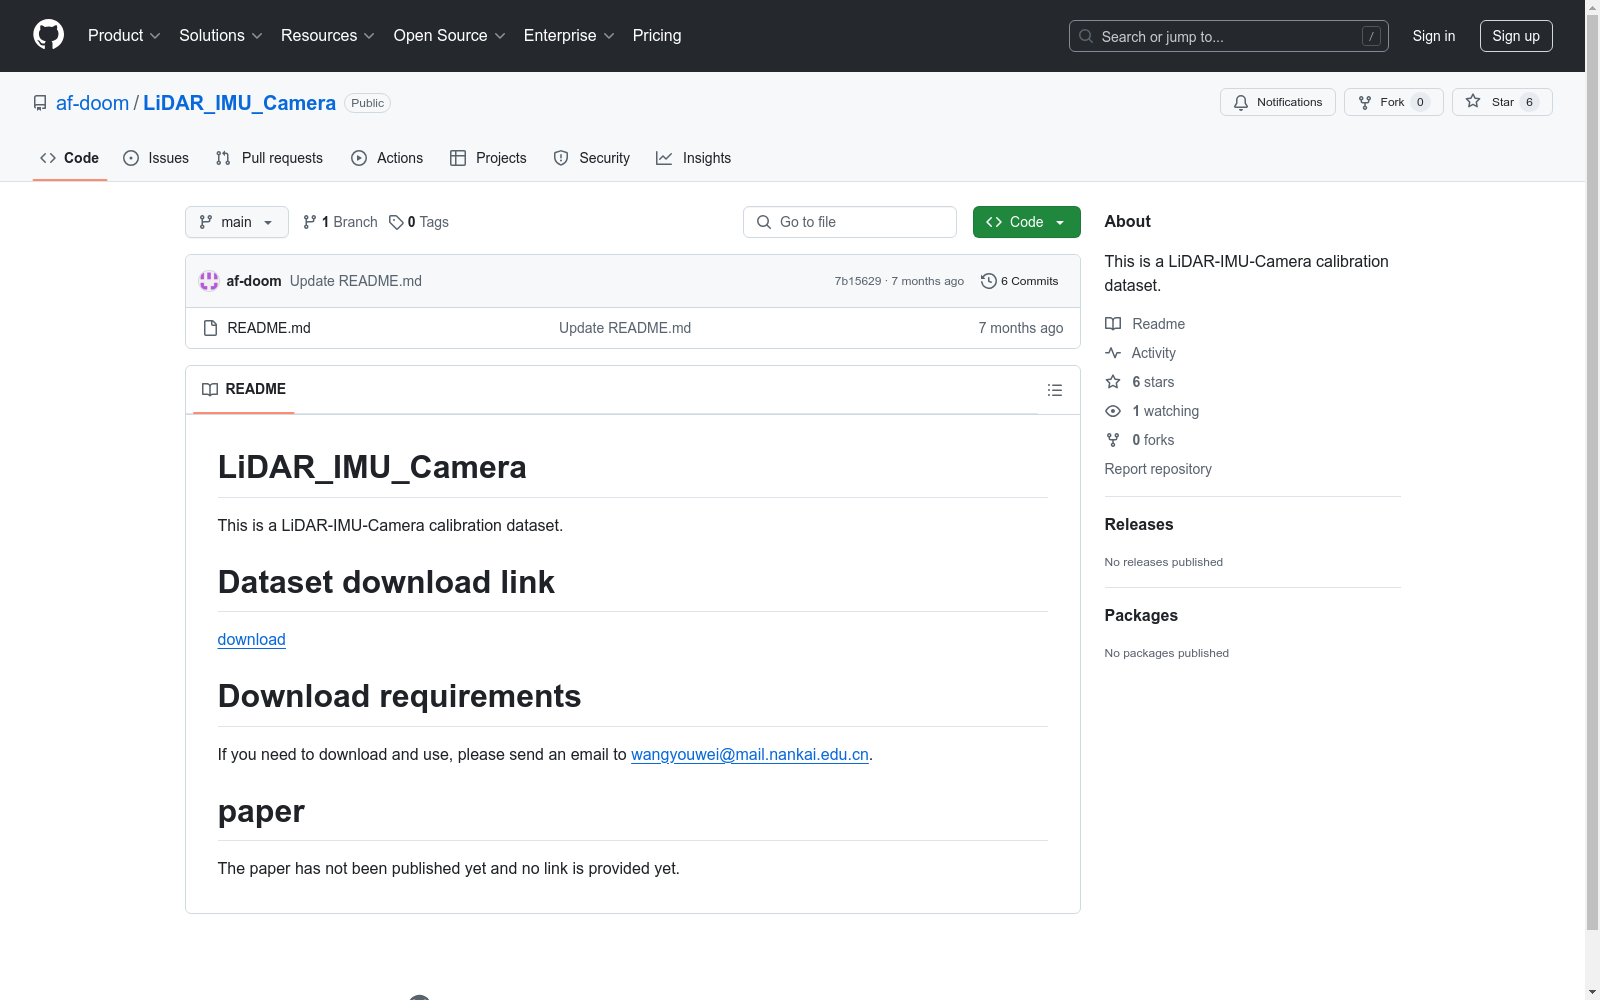Fork the repository
This screenshot has height=1000, width=1600.
tap(1394, 102)
